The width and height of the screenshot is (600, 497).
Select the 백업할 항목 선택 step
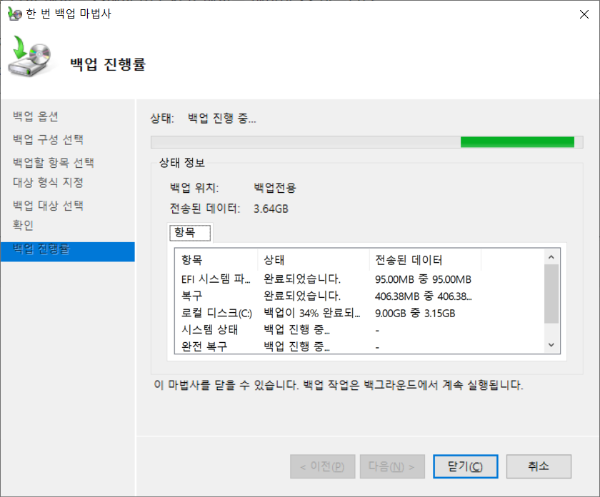coord(53,163)
